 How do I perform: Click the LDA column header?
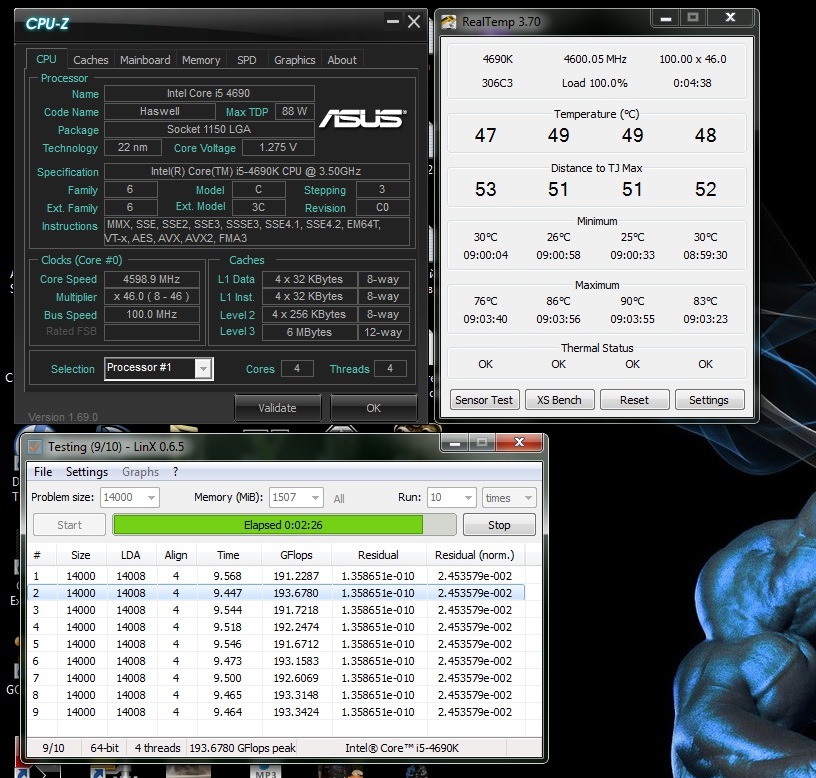tap(131, 555)
